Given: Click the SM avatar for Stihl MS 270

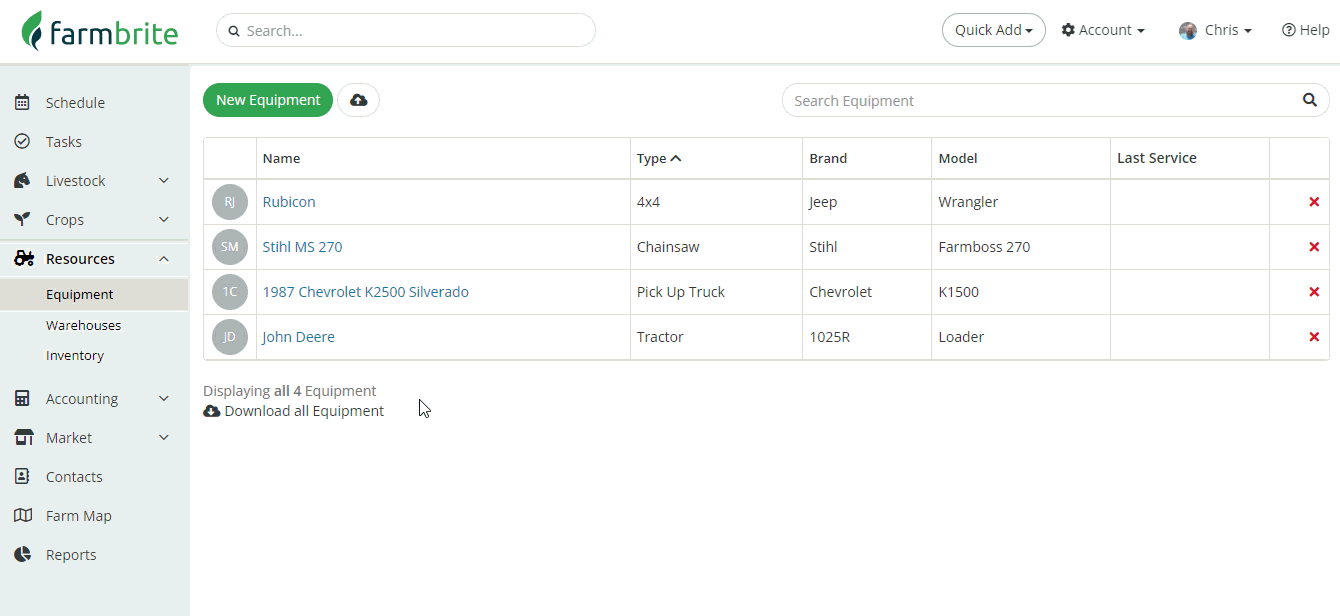Looking at the screenshot, I should 229,247.
